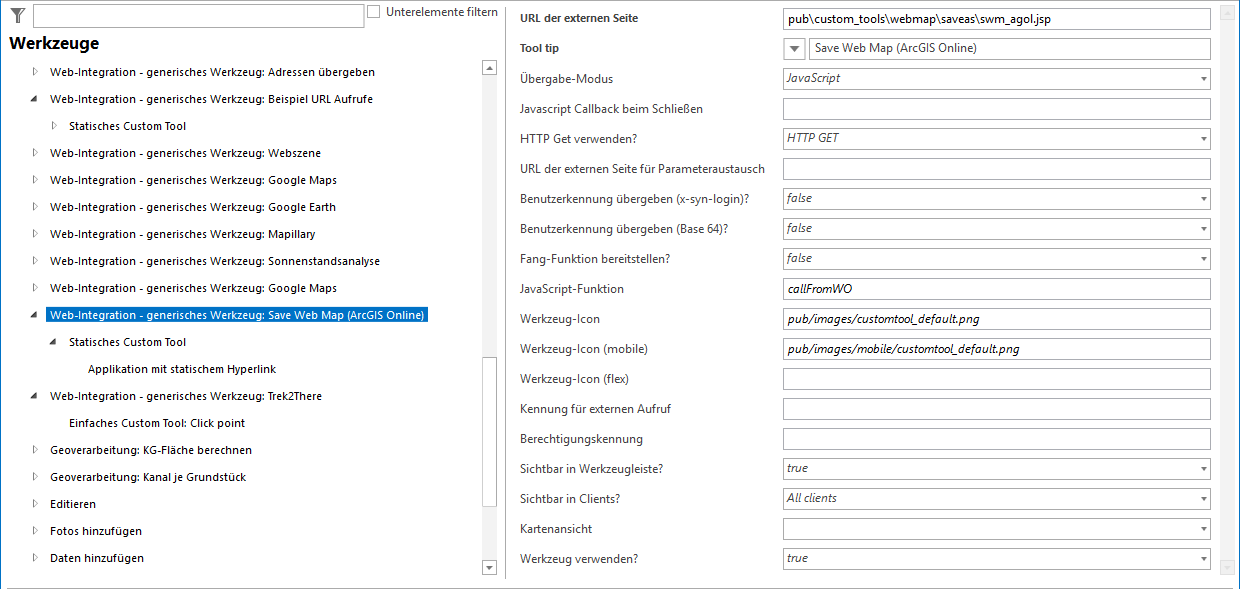Select the "Google Earth" web integration tool
The image size is (1240, 589).
click(x=190, y=206)
